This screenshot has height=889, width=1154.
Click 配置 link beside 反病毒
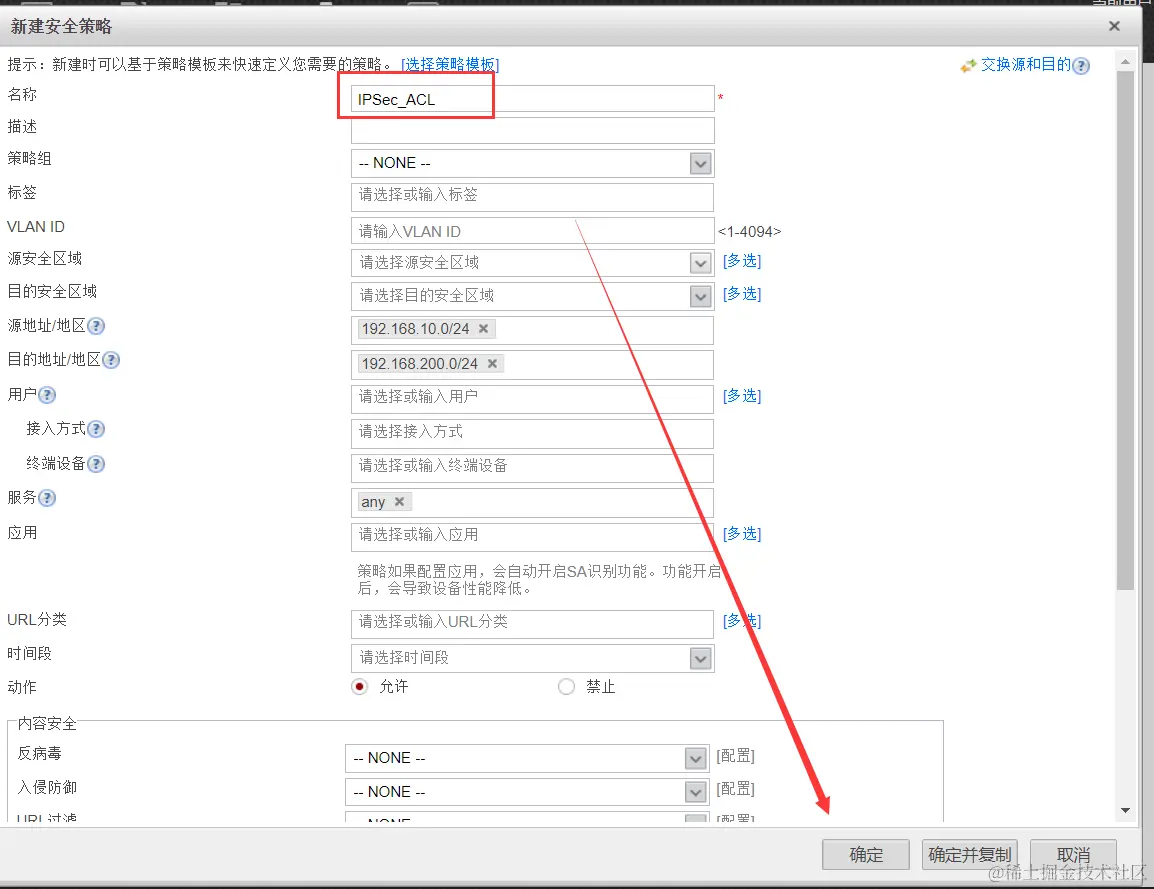(735, 756)
